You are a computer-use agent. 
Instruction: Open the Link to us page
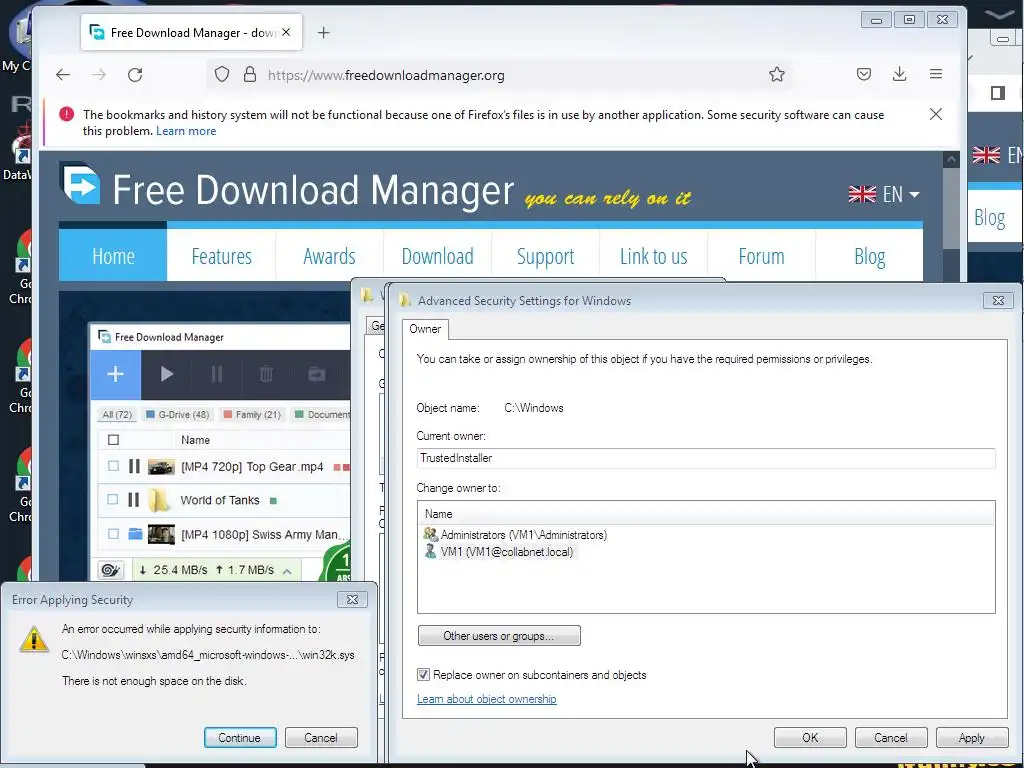[x=654, y=256]
